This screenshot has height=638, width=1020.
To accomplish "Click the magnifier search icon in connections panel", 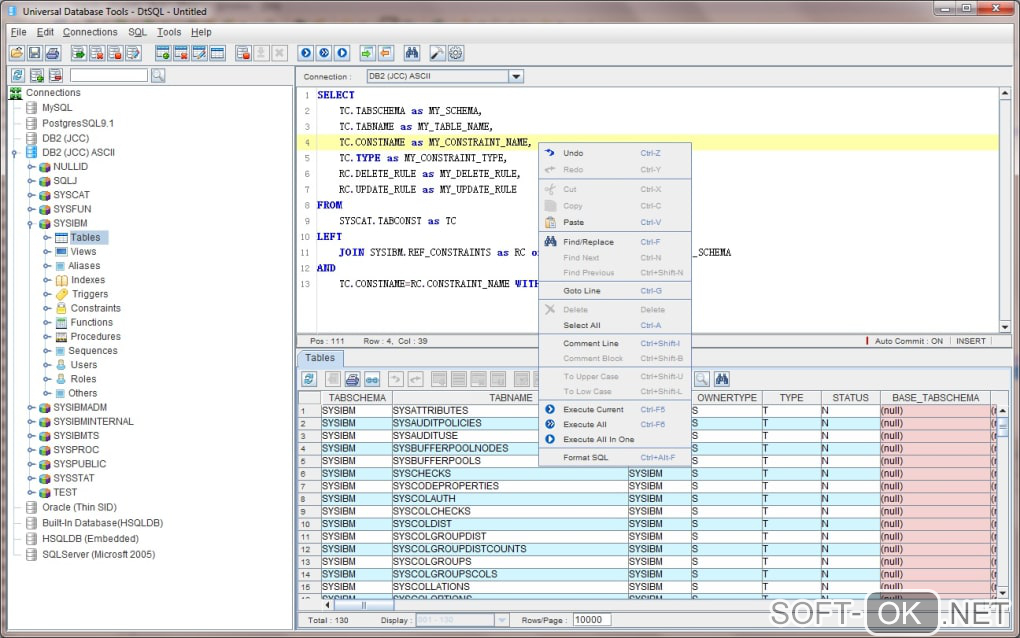I will (157, 76).
